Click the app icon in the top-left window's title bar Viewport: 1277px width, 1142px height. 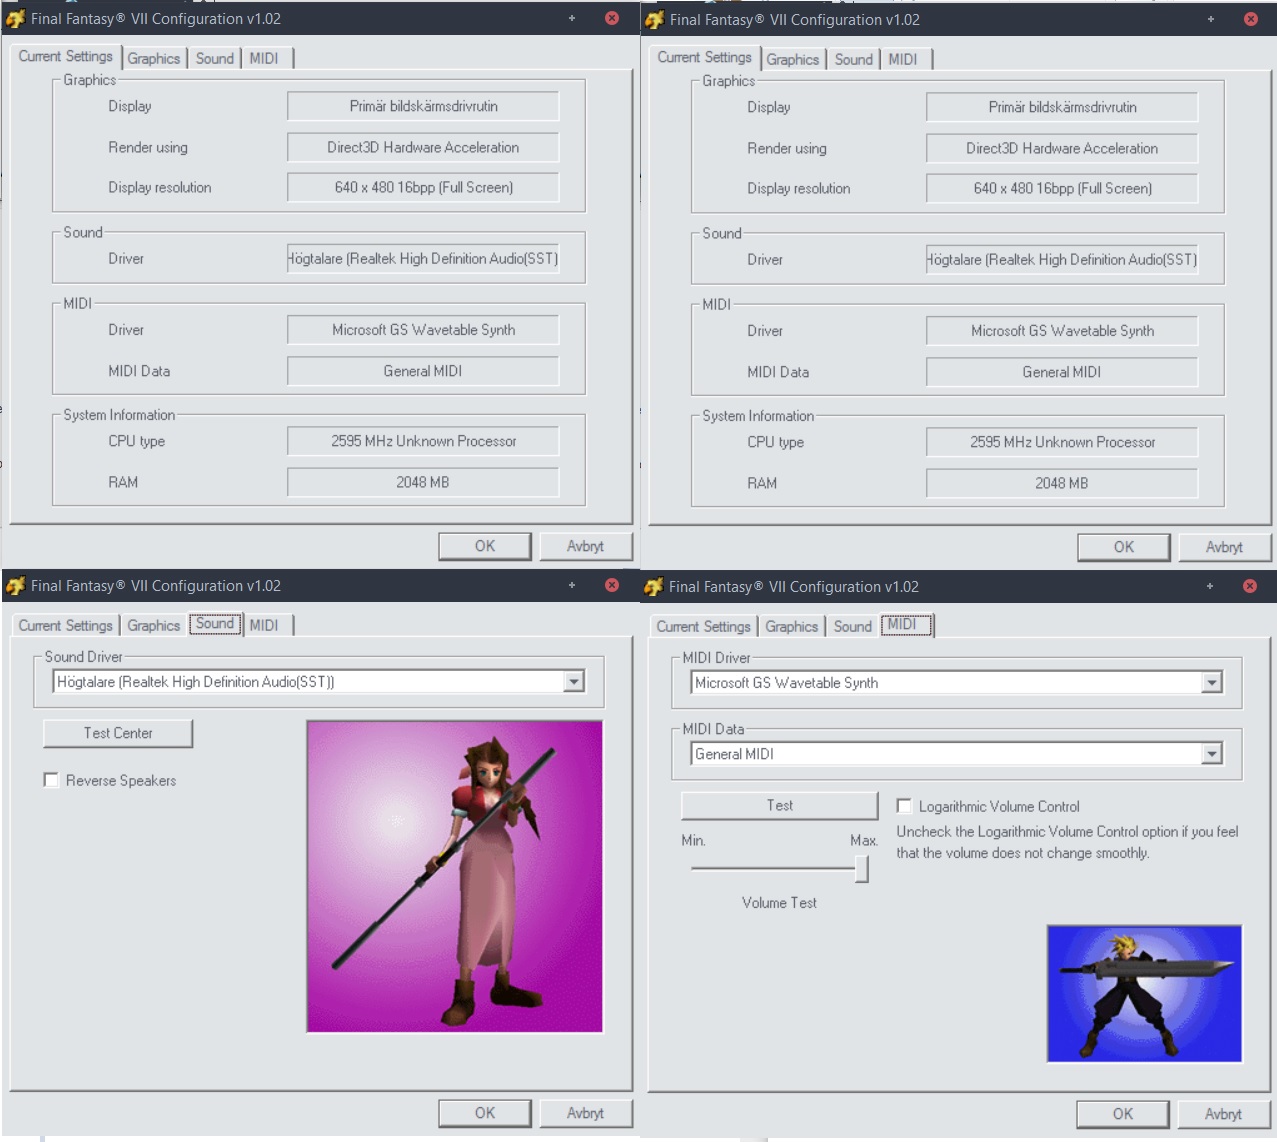[x=15, y=19]
